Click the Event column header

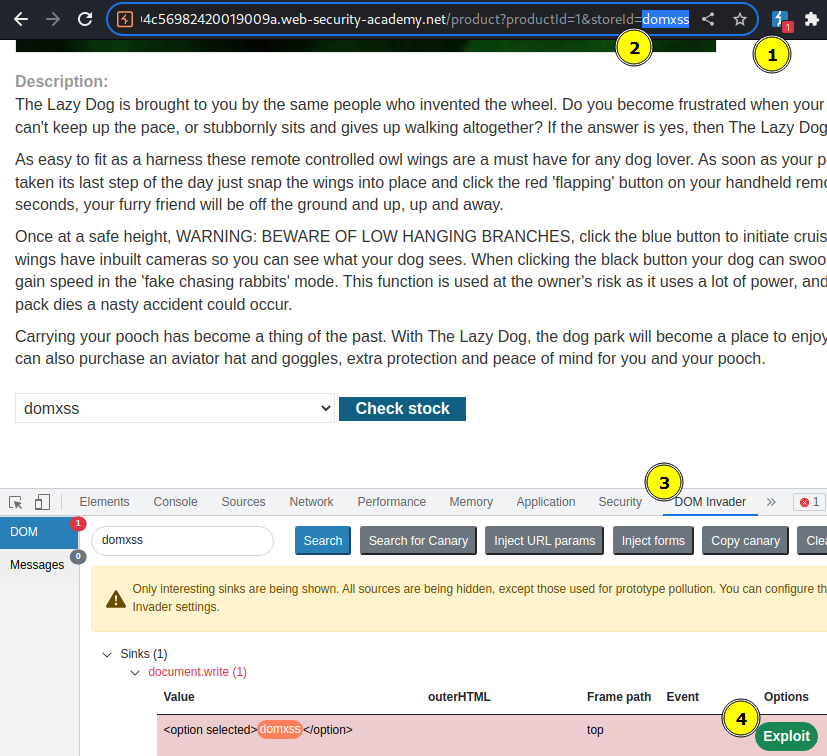(x=682, y=696)
